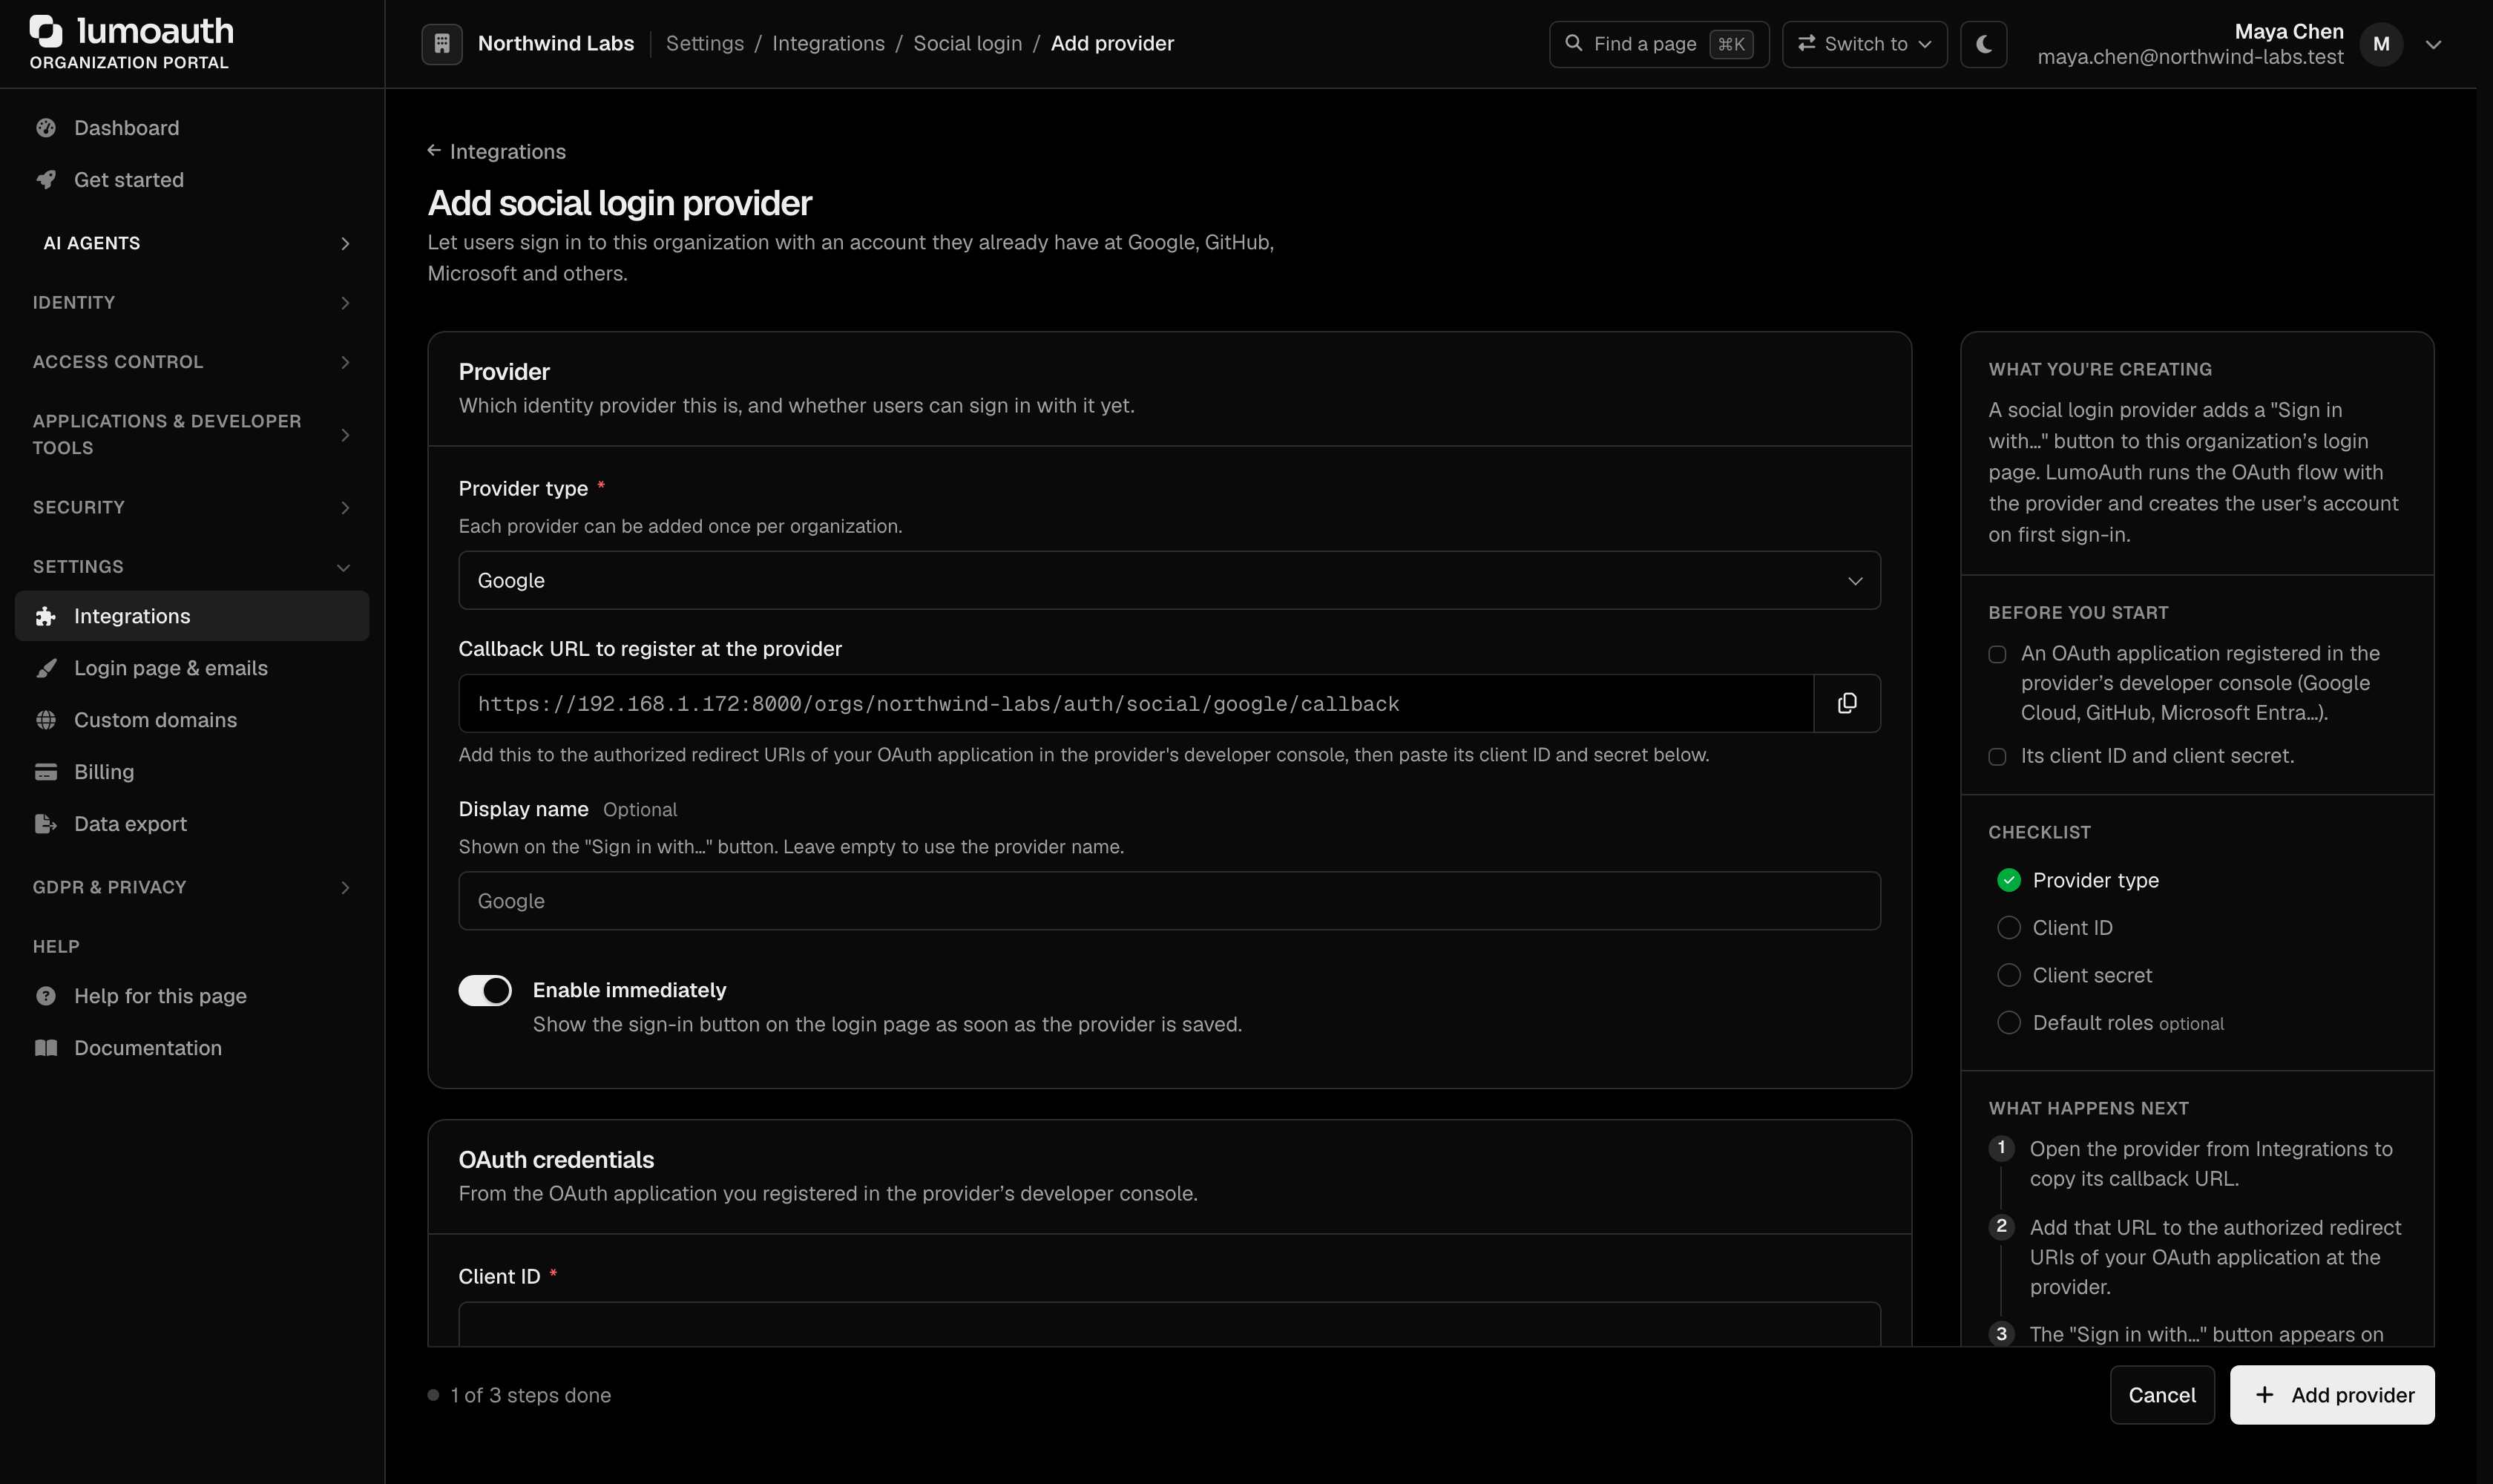
Task: Click the Help for this page question icon
Action: (46, 996)
